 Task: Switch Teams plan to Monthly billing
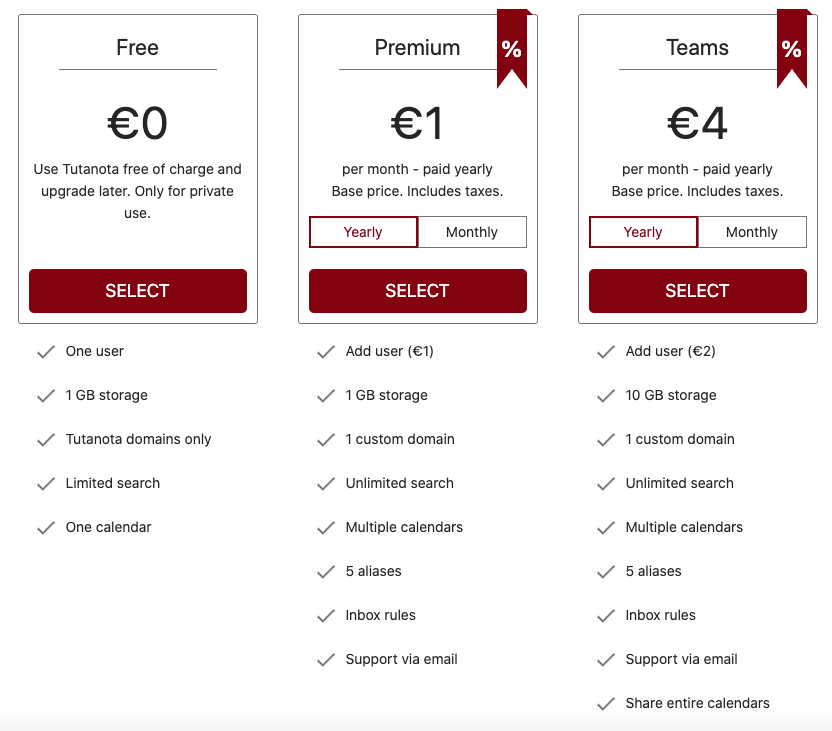click(752, 232)
